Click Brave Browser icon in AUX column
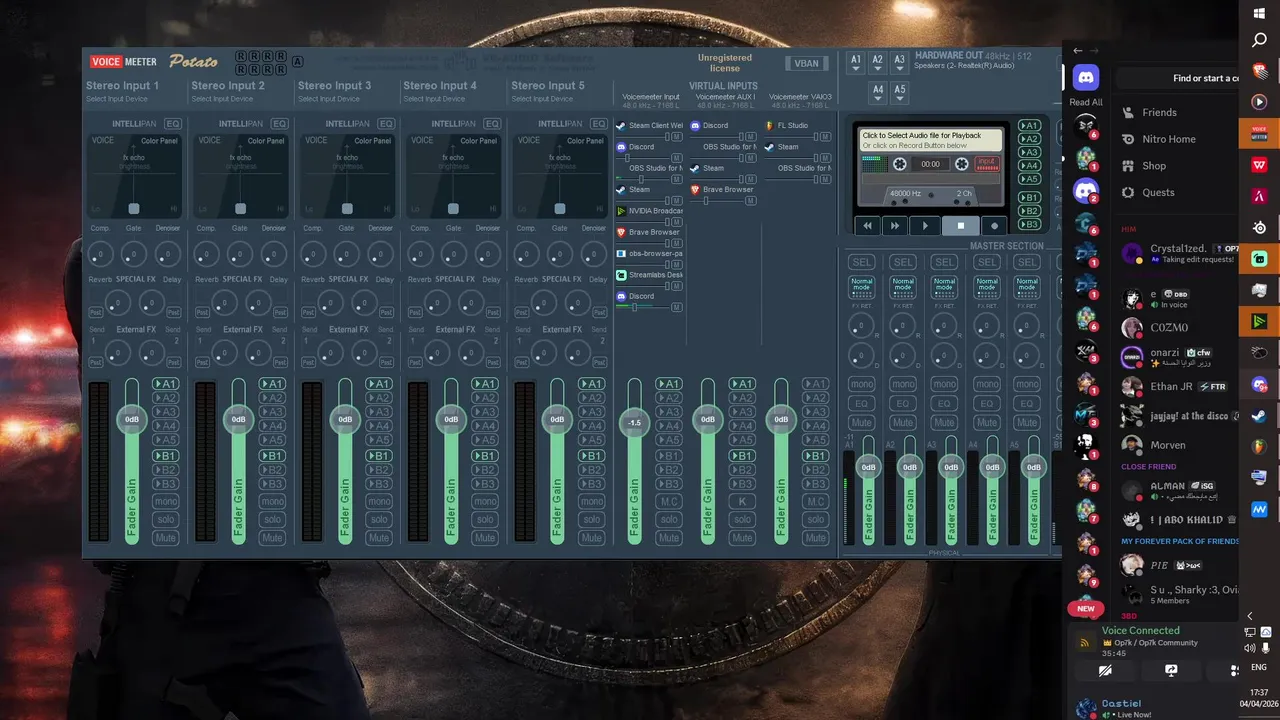 [695, 190]
